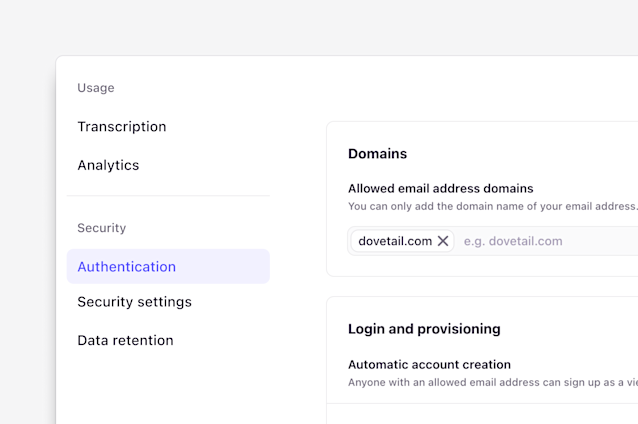Click the domain name helper text

[x=492, y=206]
